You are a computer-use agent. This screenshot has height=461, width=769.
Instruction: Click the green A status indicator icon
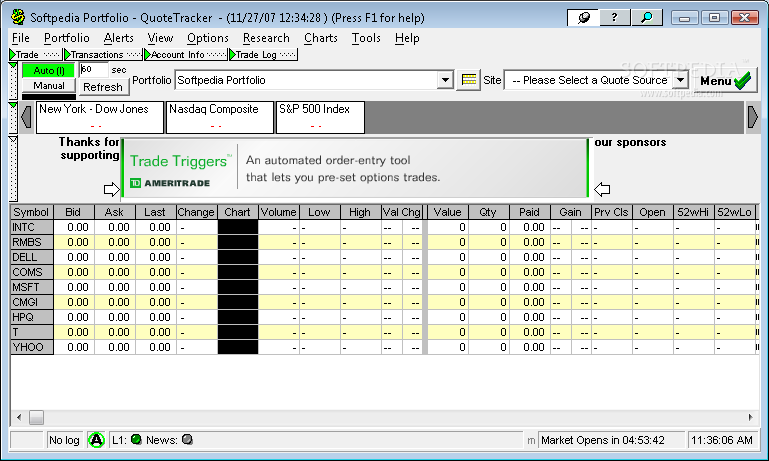(x=96, y=440)
